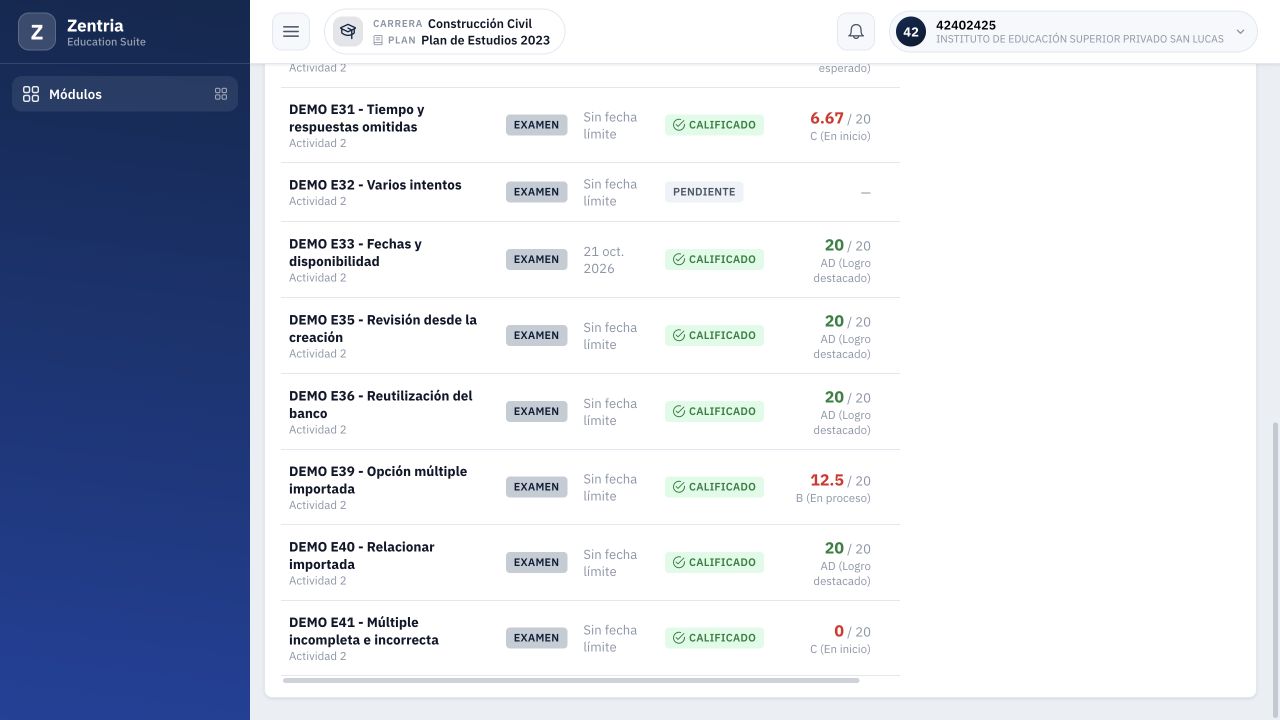1280x720 pixels.
Task: Click the CALIFICADO badge in the E31 row
Action: [714, 125]
